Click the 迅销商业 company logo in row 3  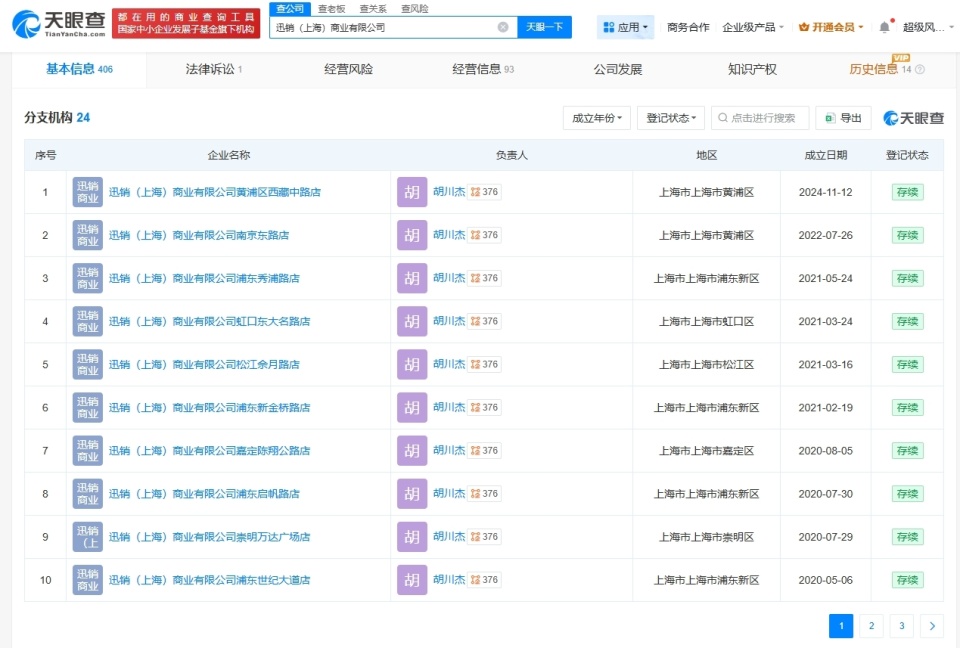coord(87,278)
